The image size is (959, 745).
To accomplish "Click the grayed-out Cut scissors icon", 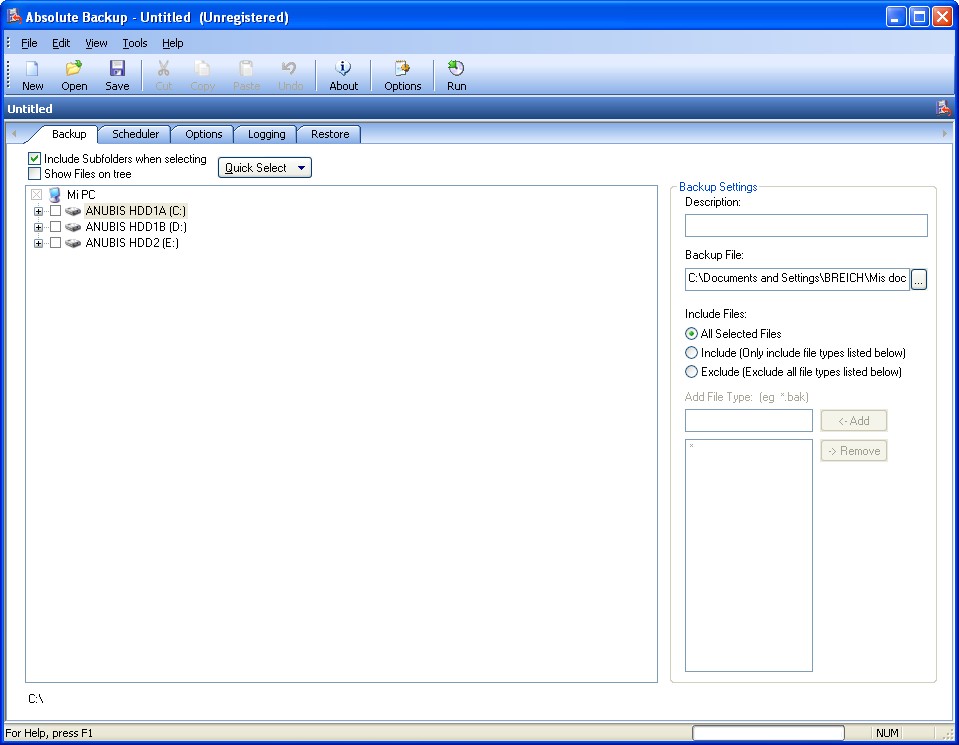I will click(163, 68).
